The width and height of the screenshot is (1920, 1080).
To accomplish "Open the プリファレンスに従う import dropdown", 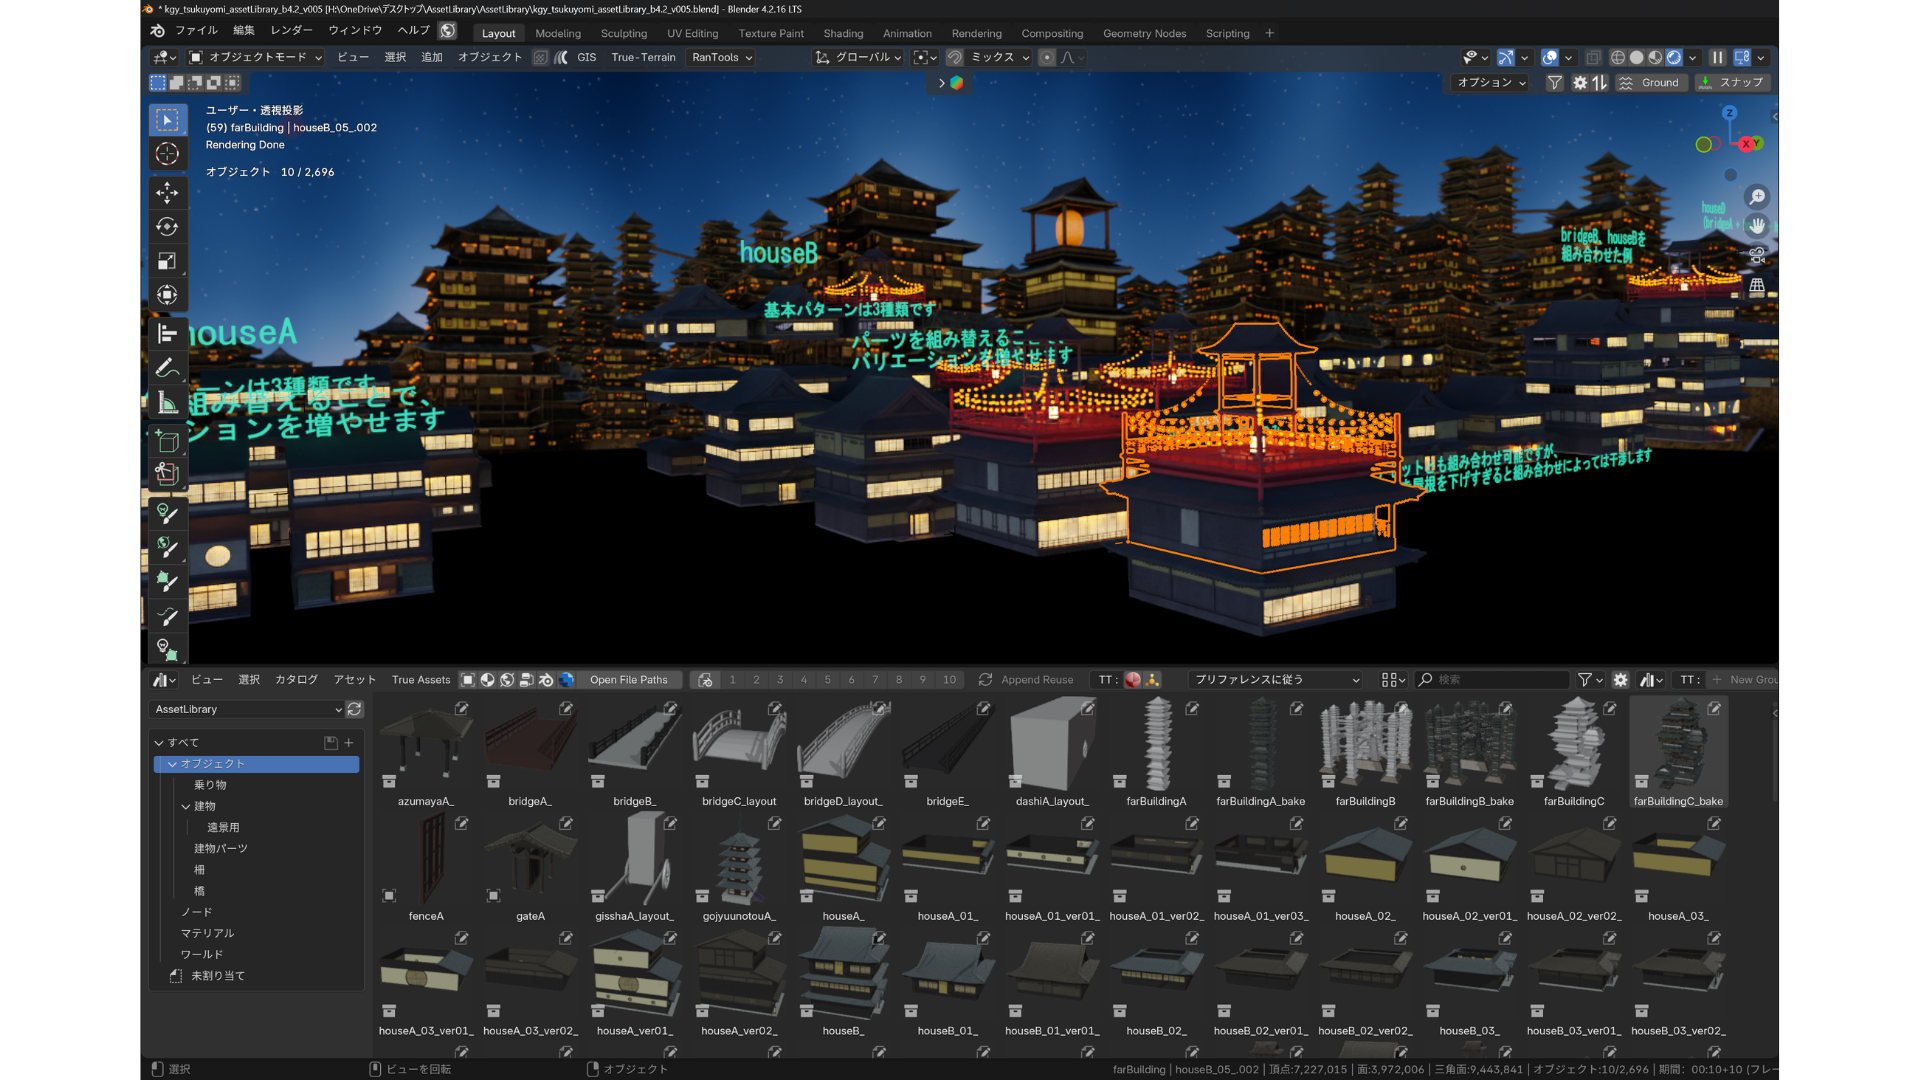I will (x=1277, y=680).
